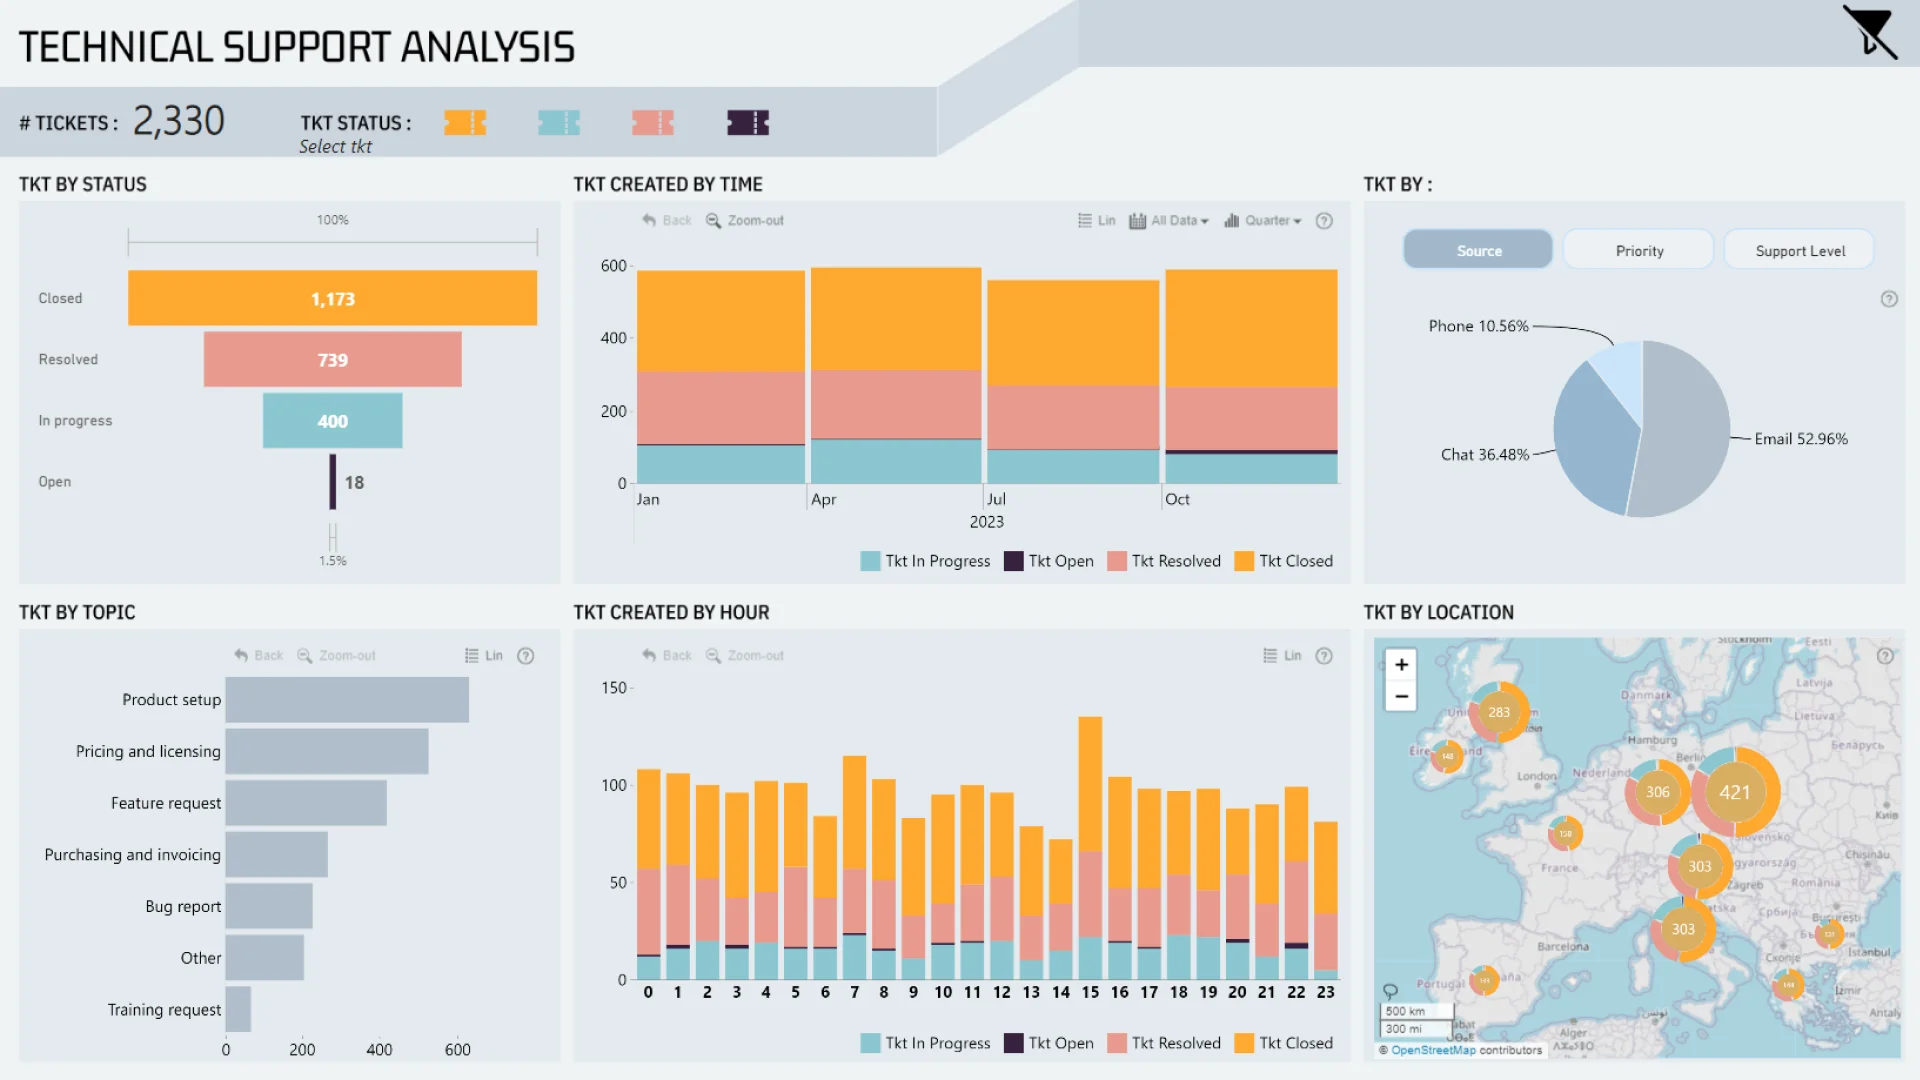
Task: Toggle Lin scale in Tkt By Topic chart
Action: click(484, 655)
